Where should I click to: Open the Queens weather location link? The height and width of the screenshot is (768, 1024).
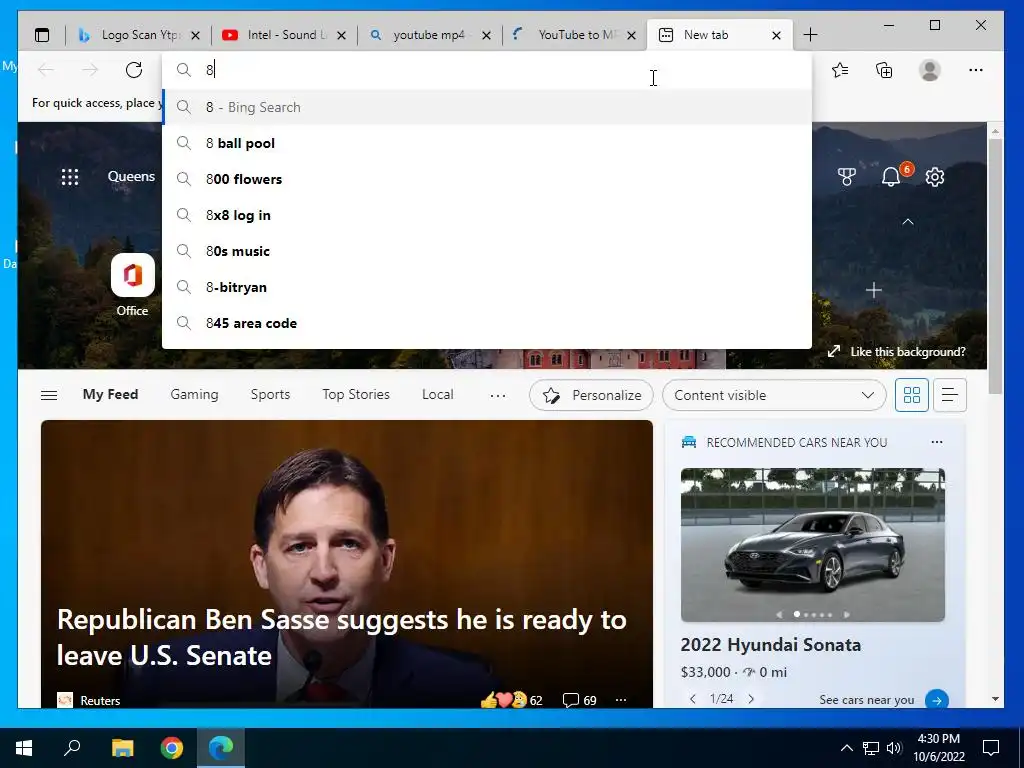pyautogui.click(x=131, y=176)
